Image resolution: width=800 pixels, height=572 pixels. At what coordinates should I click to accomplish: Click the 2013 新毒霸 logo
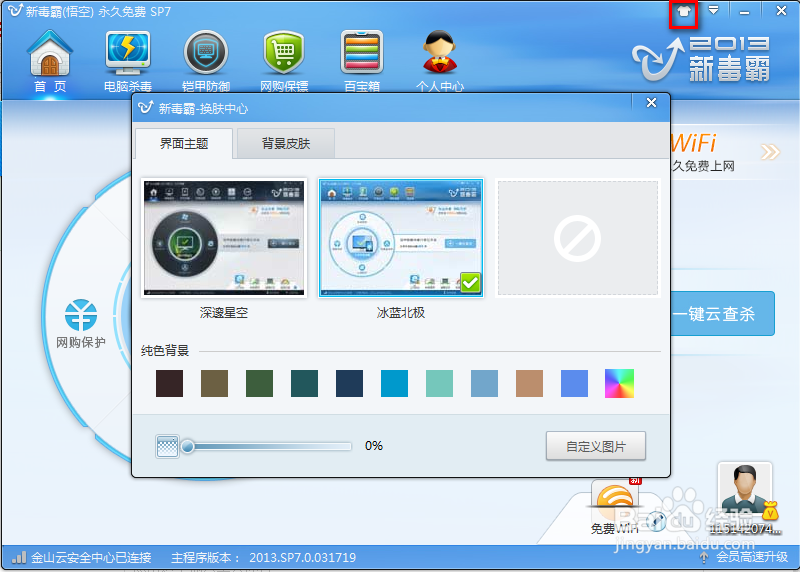701,58
